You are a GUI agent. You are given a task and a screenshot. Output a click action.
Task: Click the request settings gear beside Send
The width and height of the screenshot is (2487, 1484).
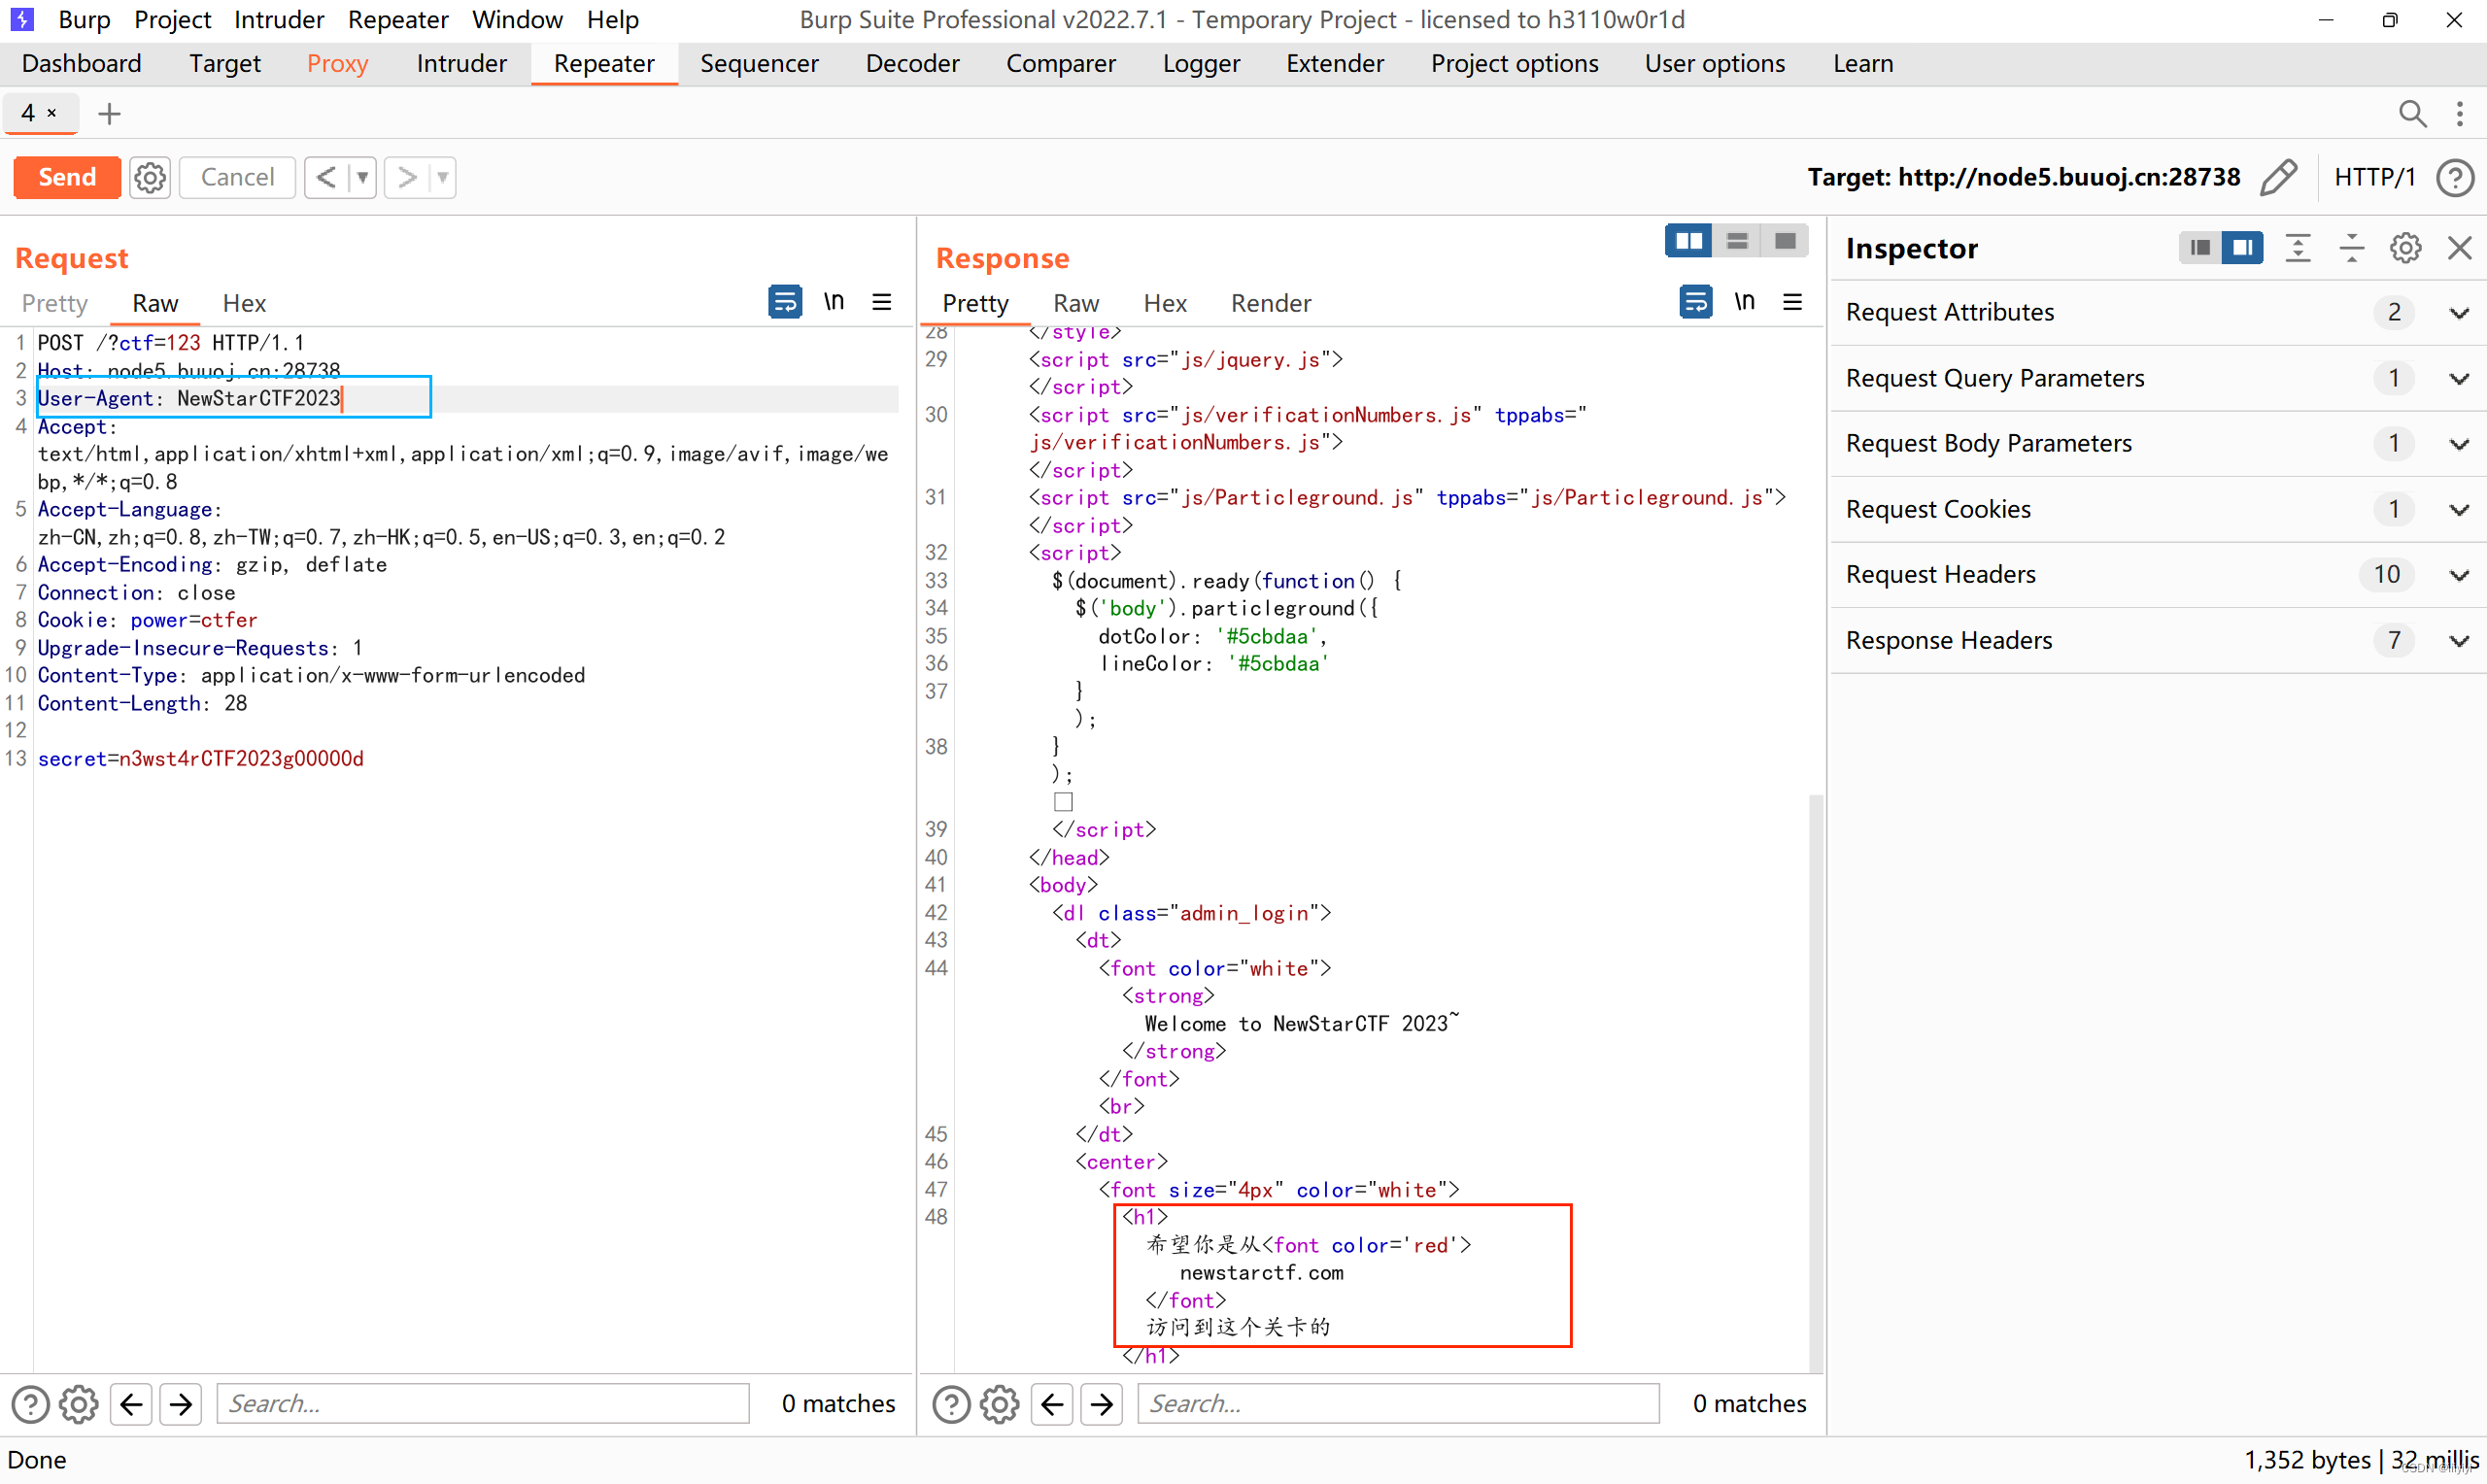[150, 177]
